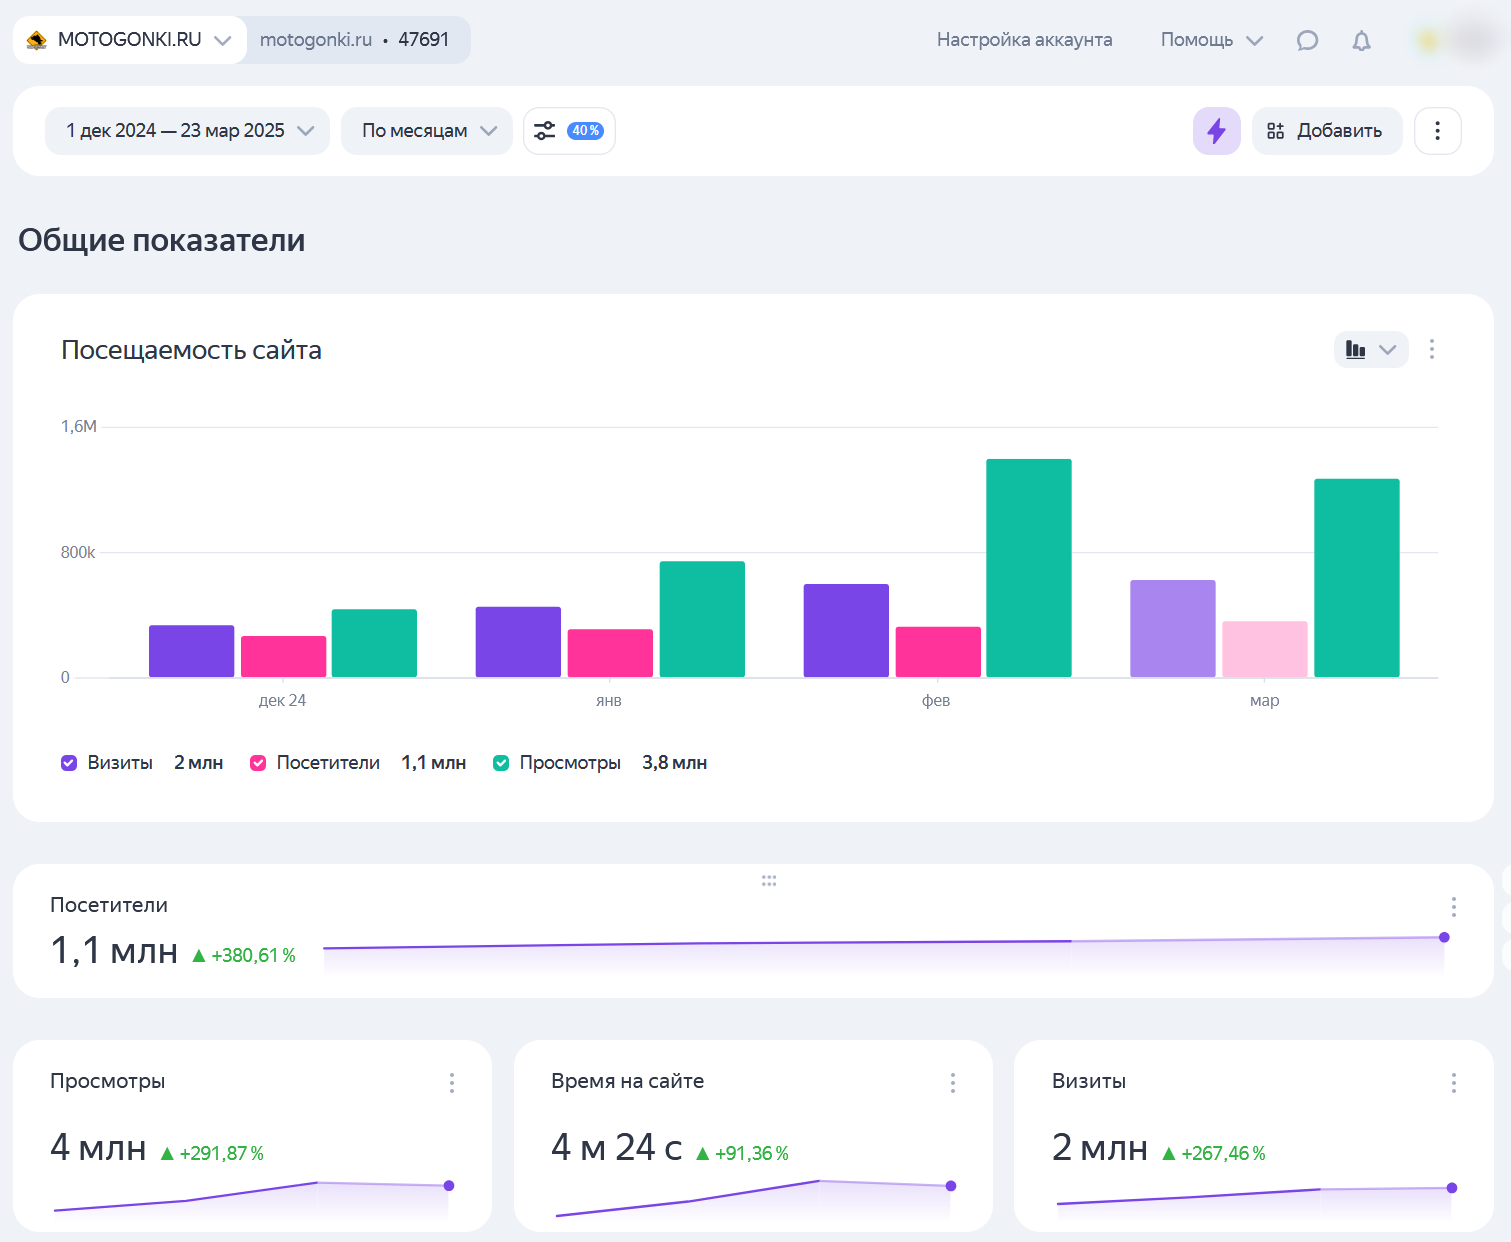The image size is (1511, 1242).
Task: Toggle the Просмотры legend checkbox
Action: point(501,763)
